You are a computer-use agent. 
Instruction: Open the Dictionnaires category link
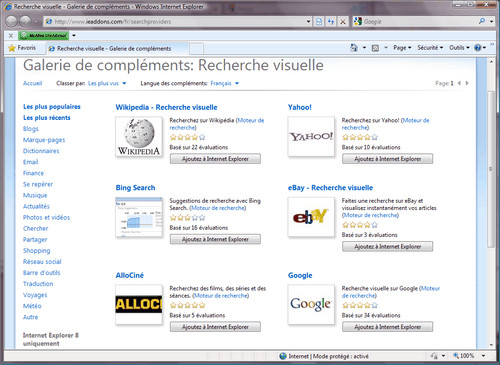point(41,151)
